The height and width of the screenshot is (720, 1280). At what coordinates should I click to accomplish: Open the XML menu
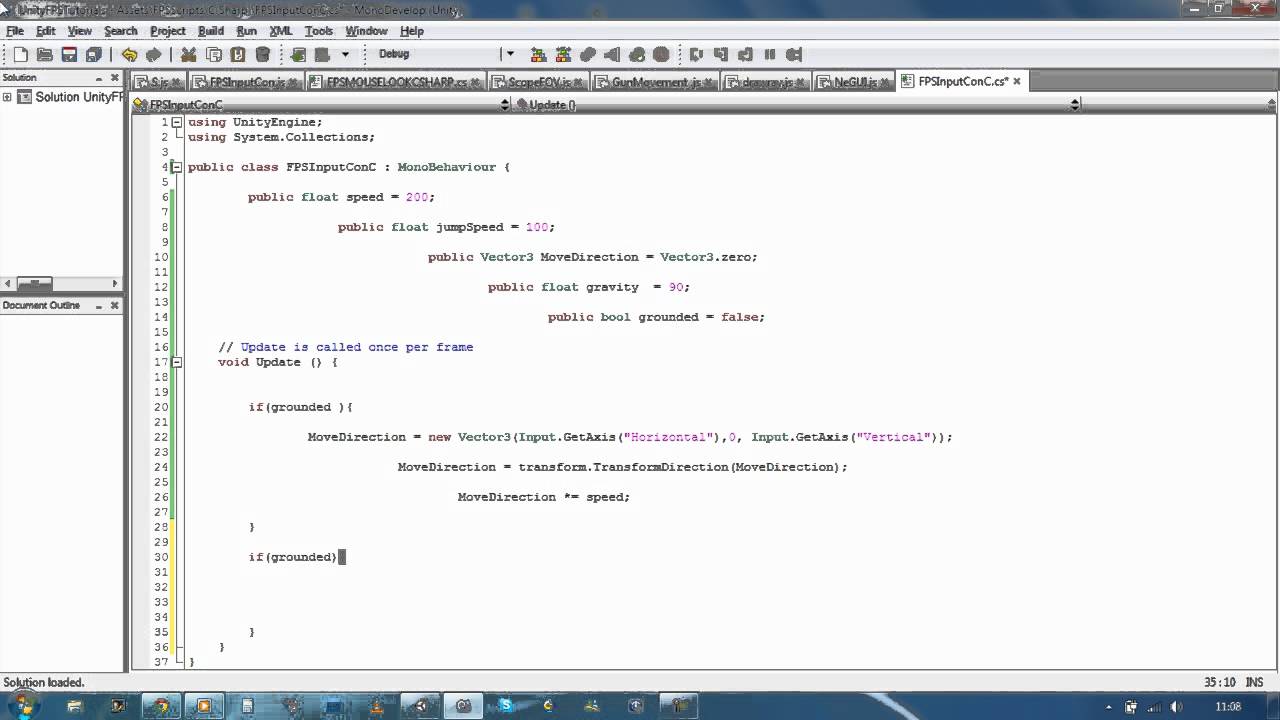tap(281, 31)
